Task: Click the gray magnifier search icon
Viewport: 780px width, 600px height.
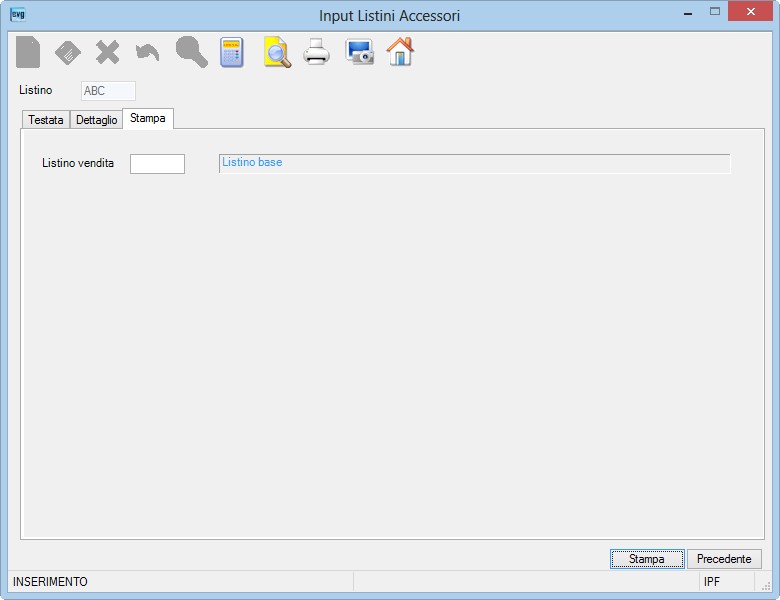Action: 192,52
